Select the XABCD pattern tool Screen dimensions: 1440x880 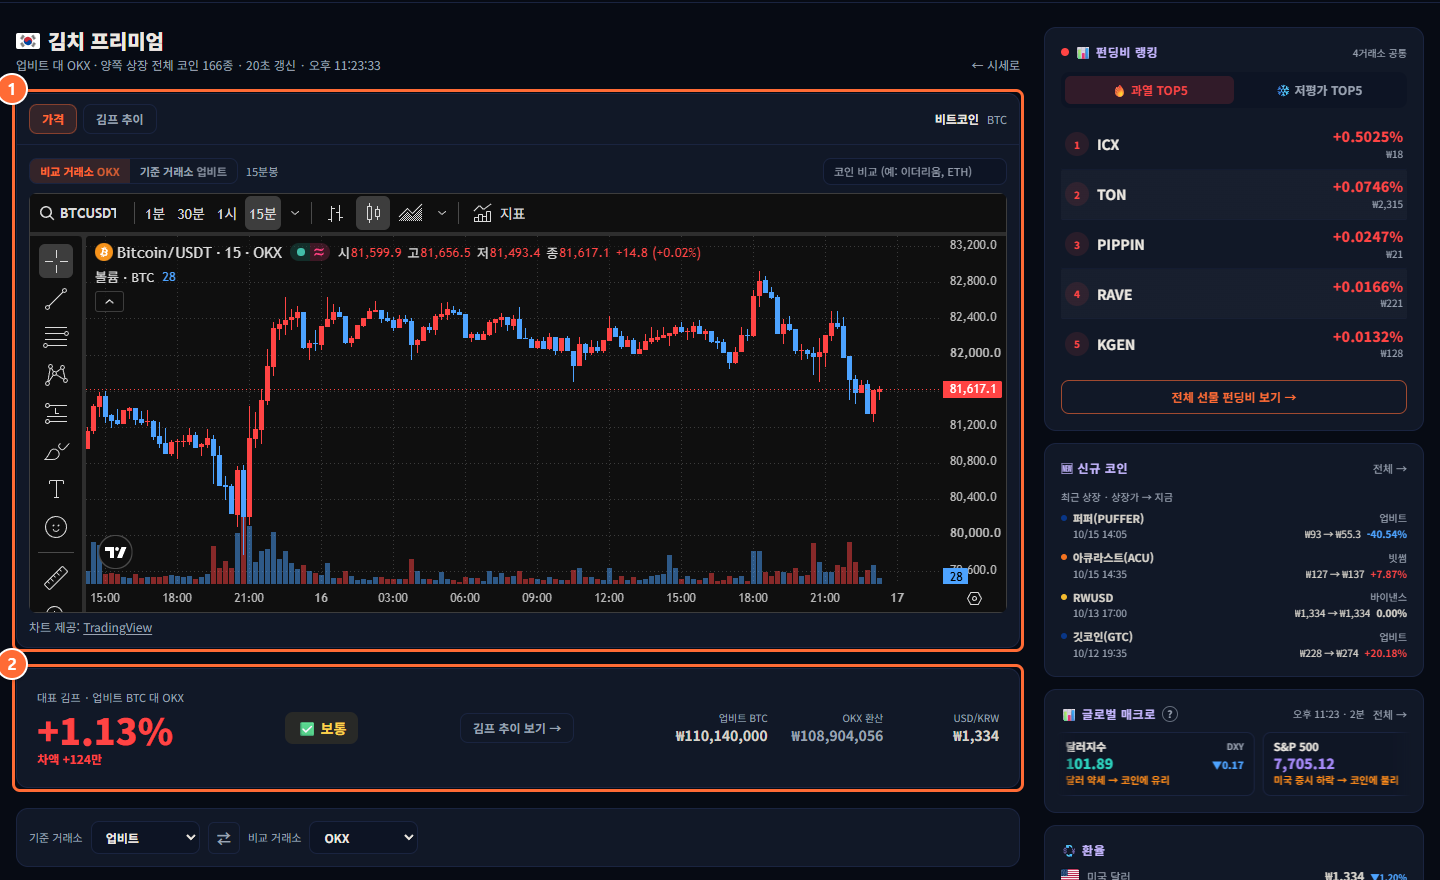(x=56, y=375)
